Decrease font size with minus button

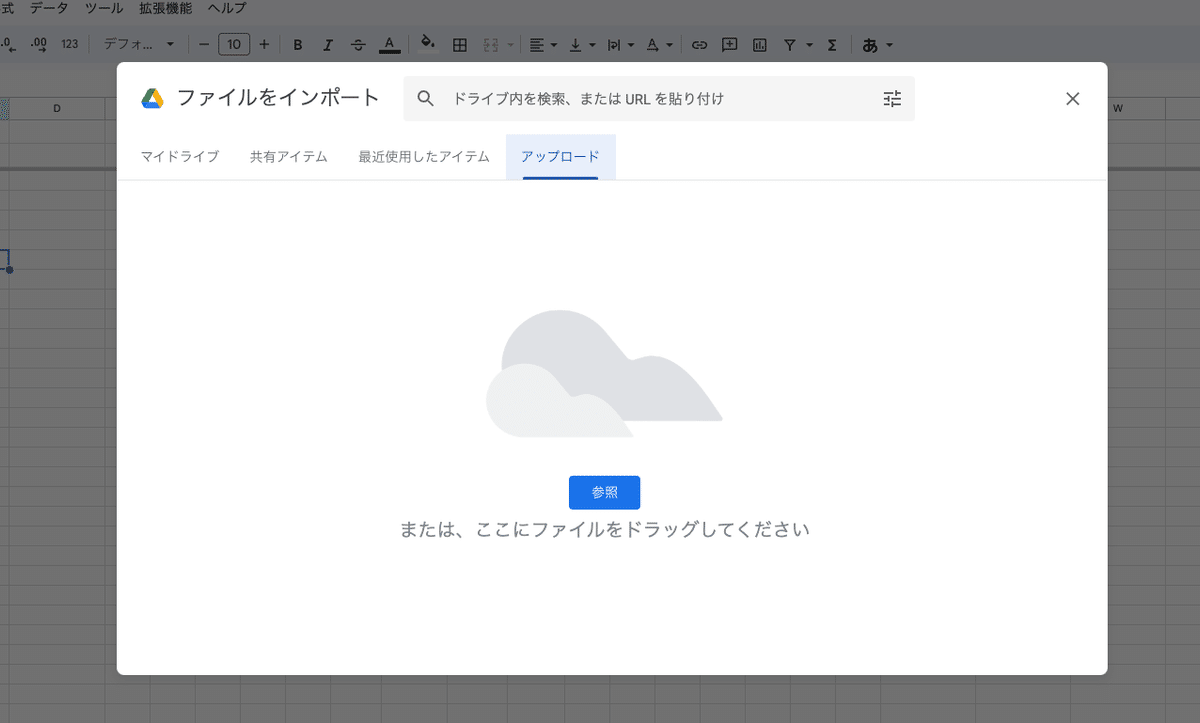point(204,44)
